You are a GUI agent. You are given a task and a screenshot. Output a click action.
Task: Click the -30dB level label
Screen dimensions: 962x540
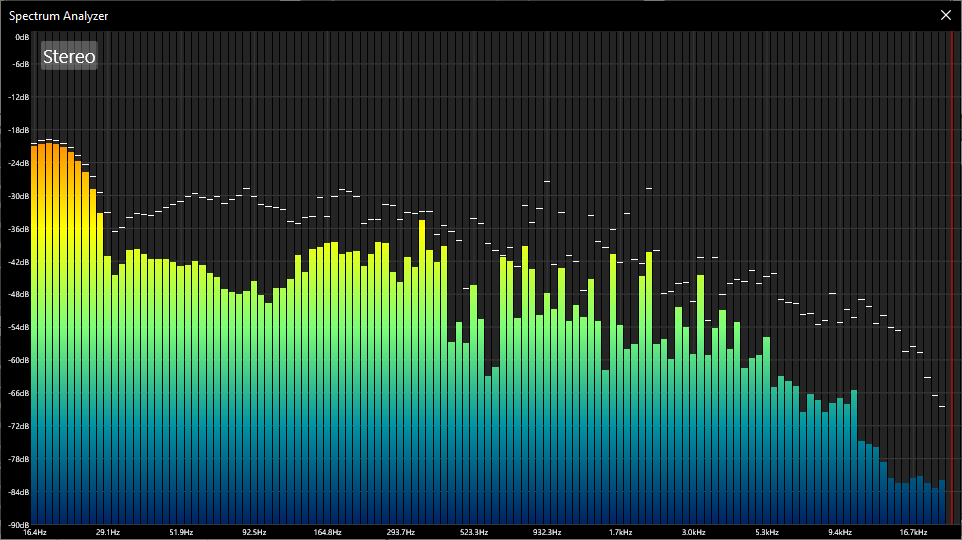19,196
